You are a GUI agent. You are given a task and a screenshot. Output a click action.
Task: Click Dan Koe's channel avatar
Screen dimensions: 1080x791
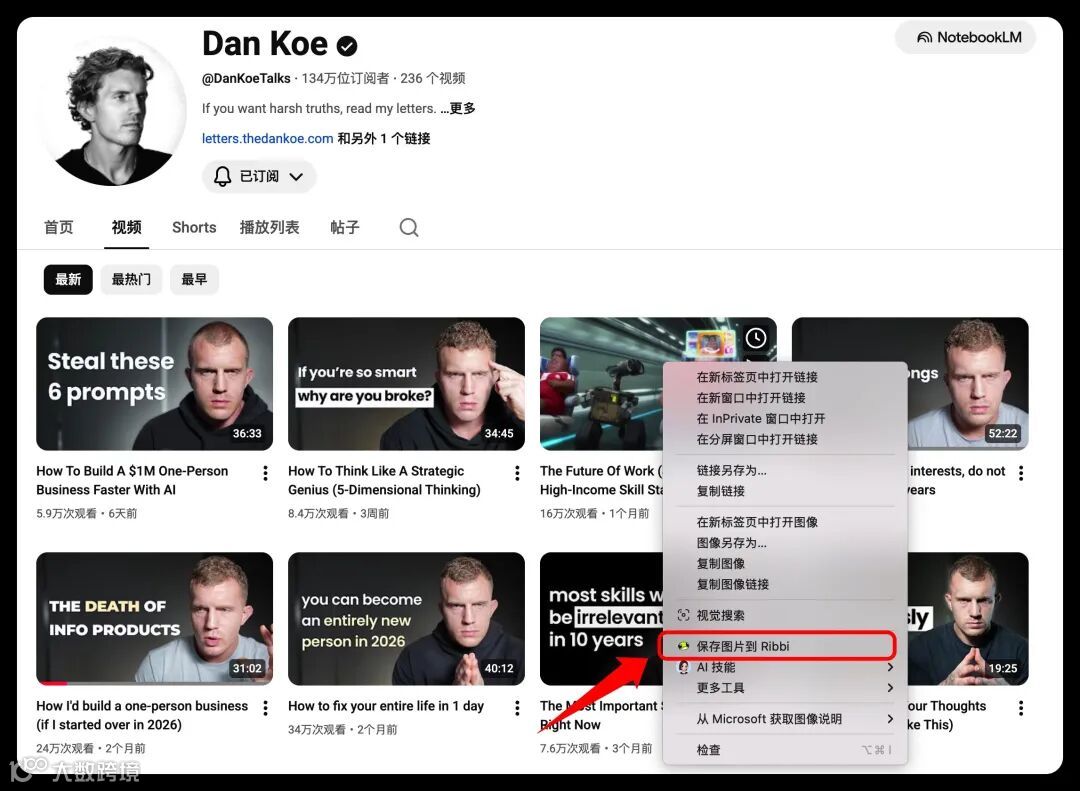(x=114, y=112)
